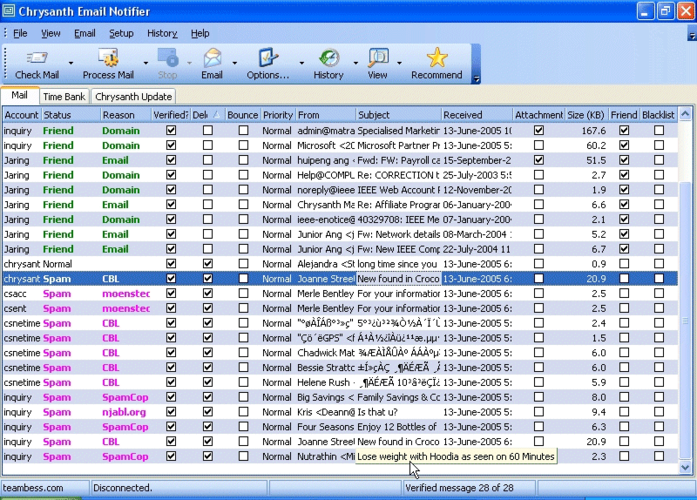Click the 'Disconnected.' status bar entry

coord(123,488)
